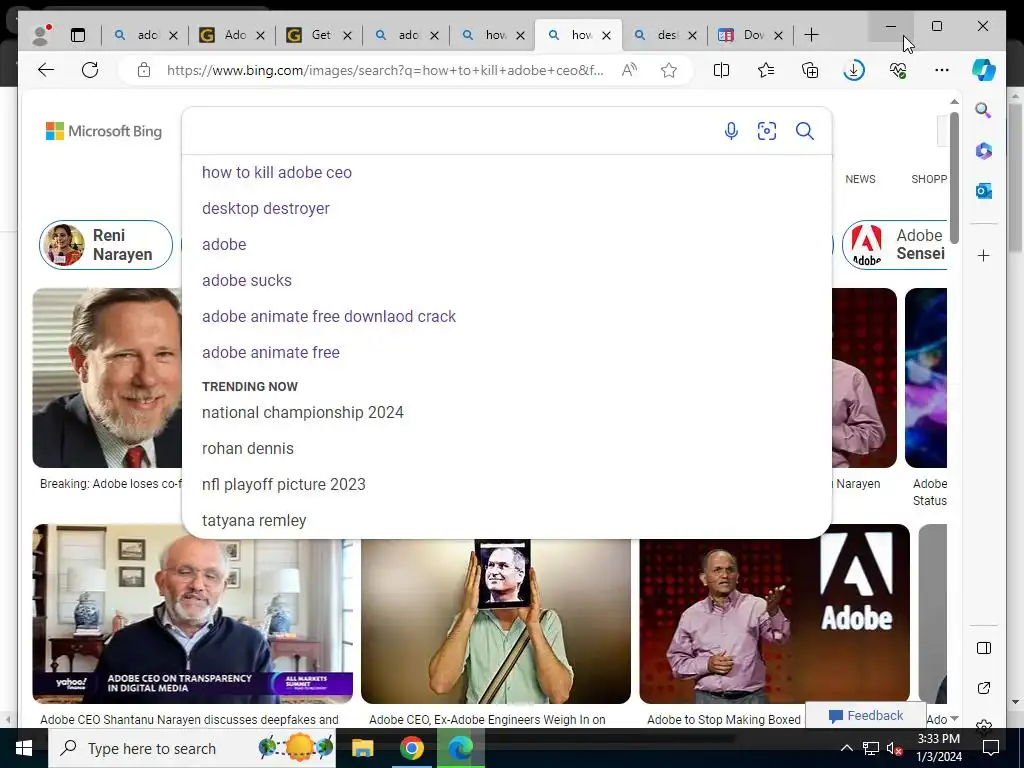Switch to the "Get" browser tab

[x=319, y=35]
